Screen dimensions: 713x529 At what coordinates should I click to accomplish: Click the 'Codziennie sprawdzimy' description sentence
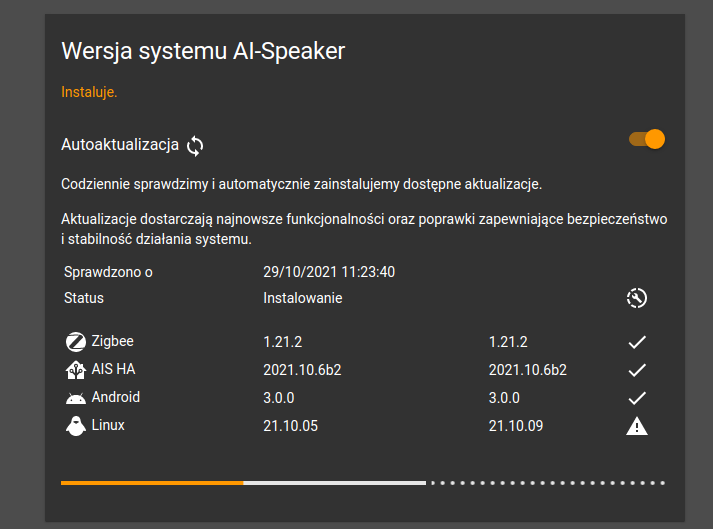tap(301, 184)
